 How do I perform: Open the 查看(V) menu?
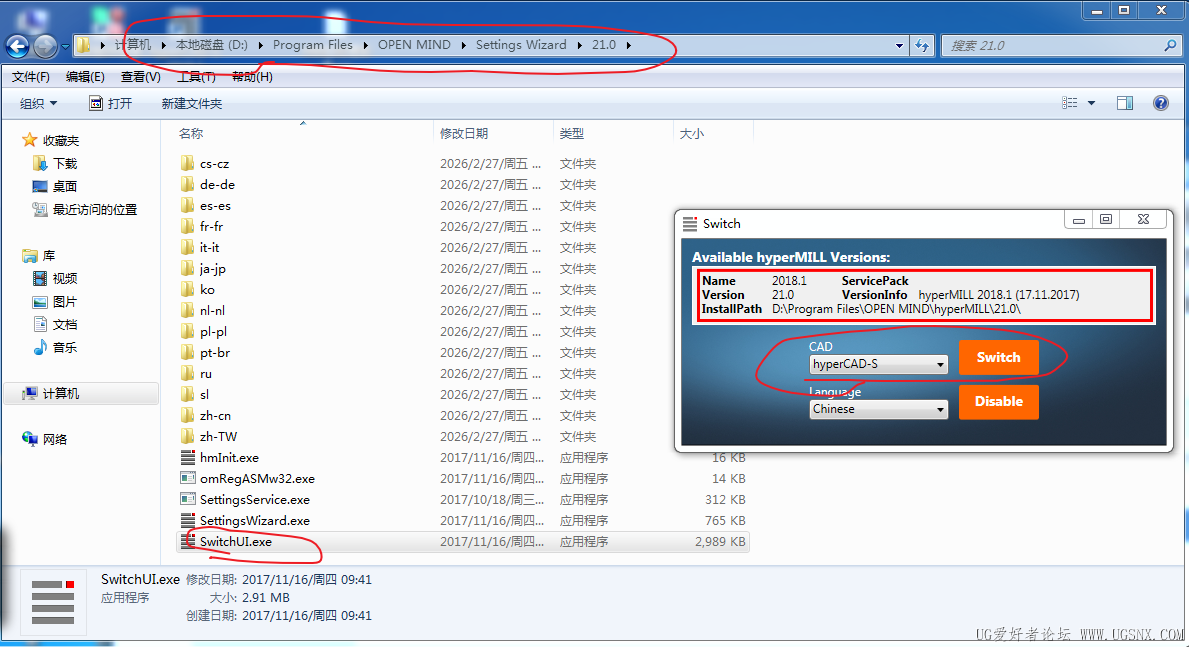[x=140, y=77]
